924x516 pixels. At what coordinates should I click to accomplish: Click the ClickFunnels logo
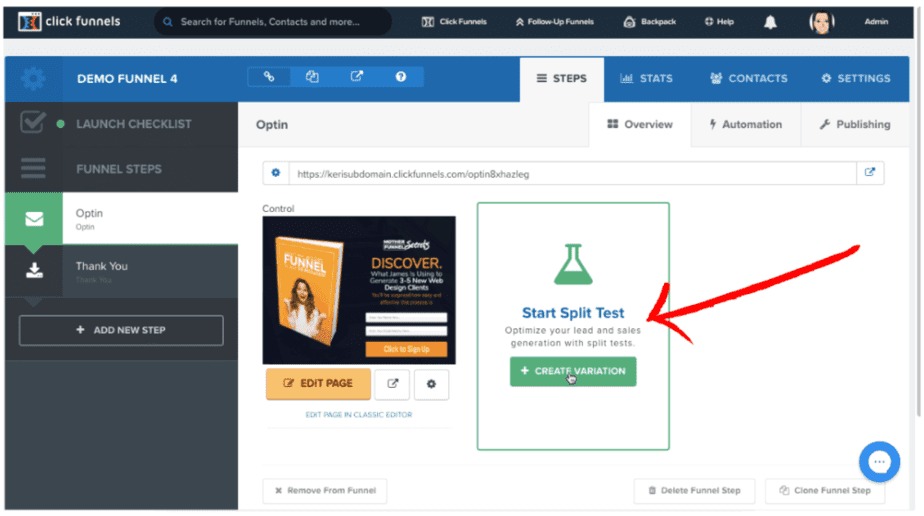[x=68, y=22]
